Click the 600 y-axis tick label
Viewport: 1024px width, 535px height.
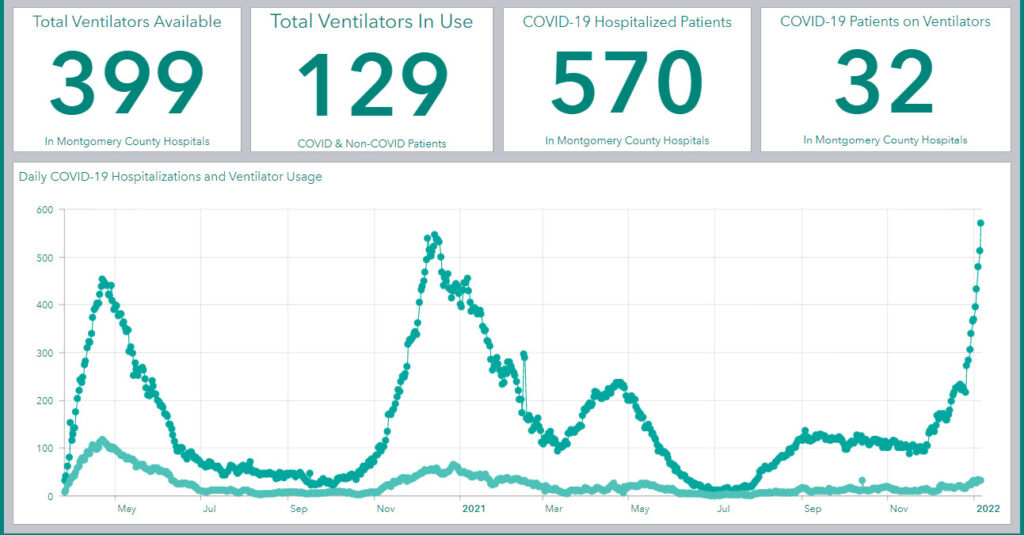click(45, 210)
